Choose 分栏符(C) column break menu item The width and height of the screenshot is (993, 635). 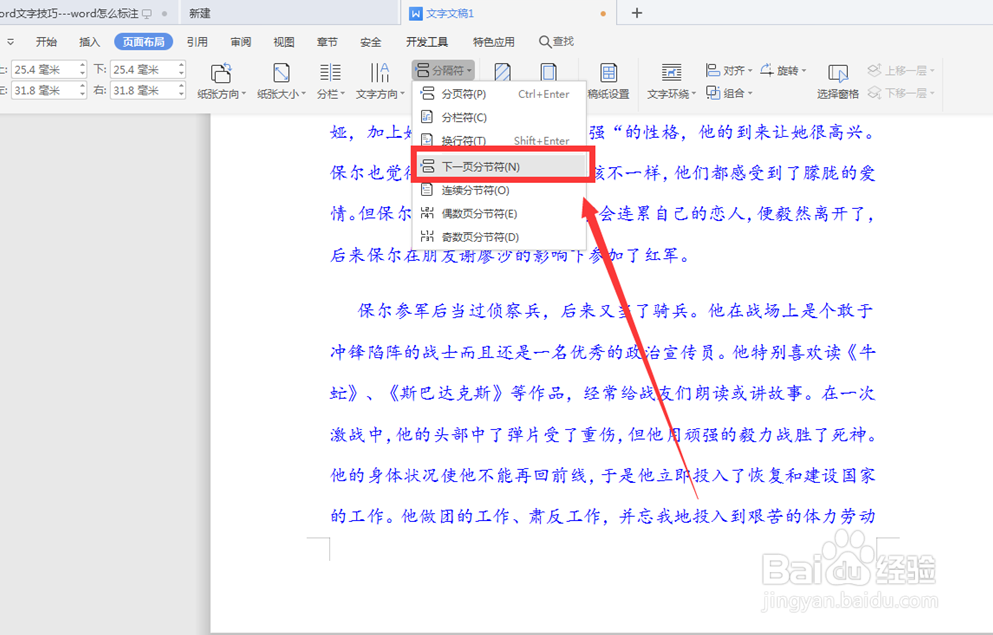pos(498,117)
